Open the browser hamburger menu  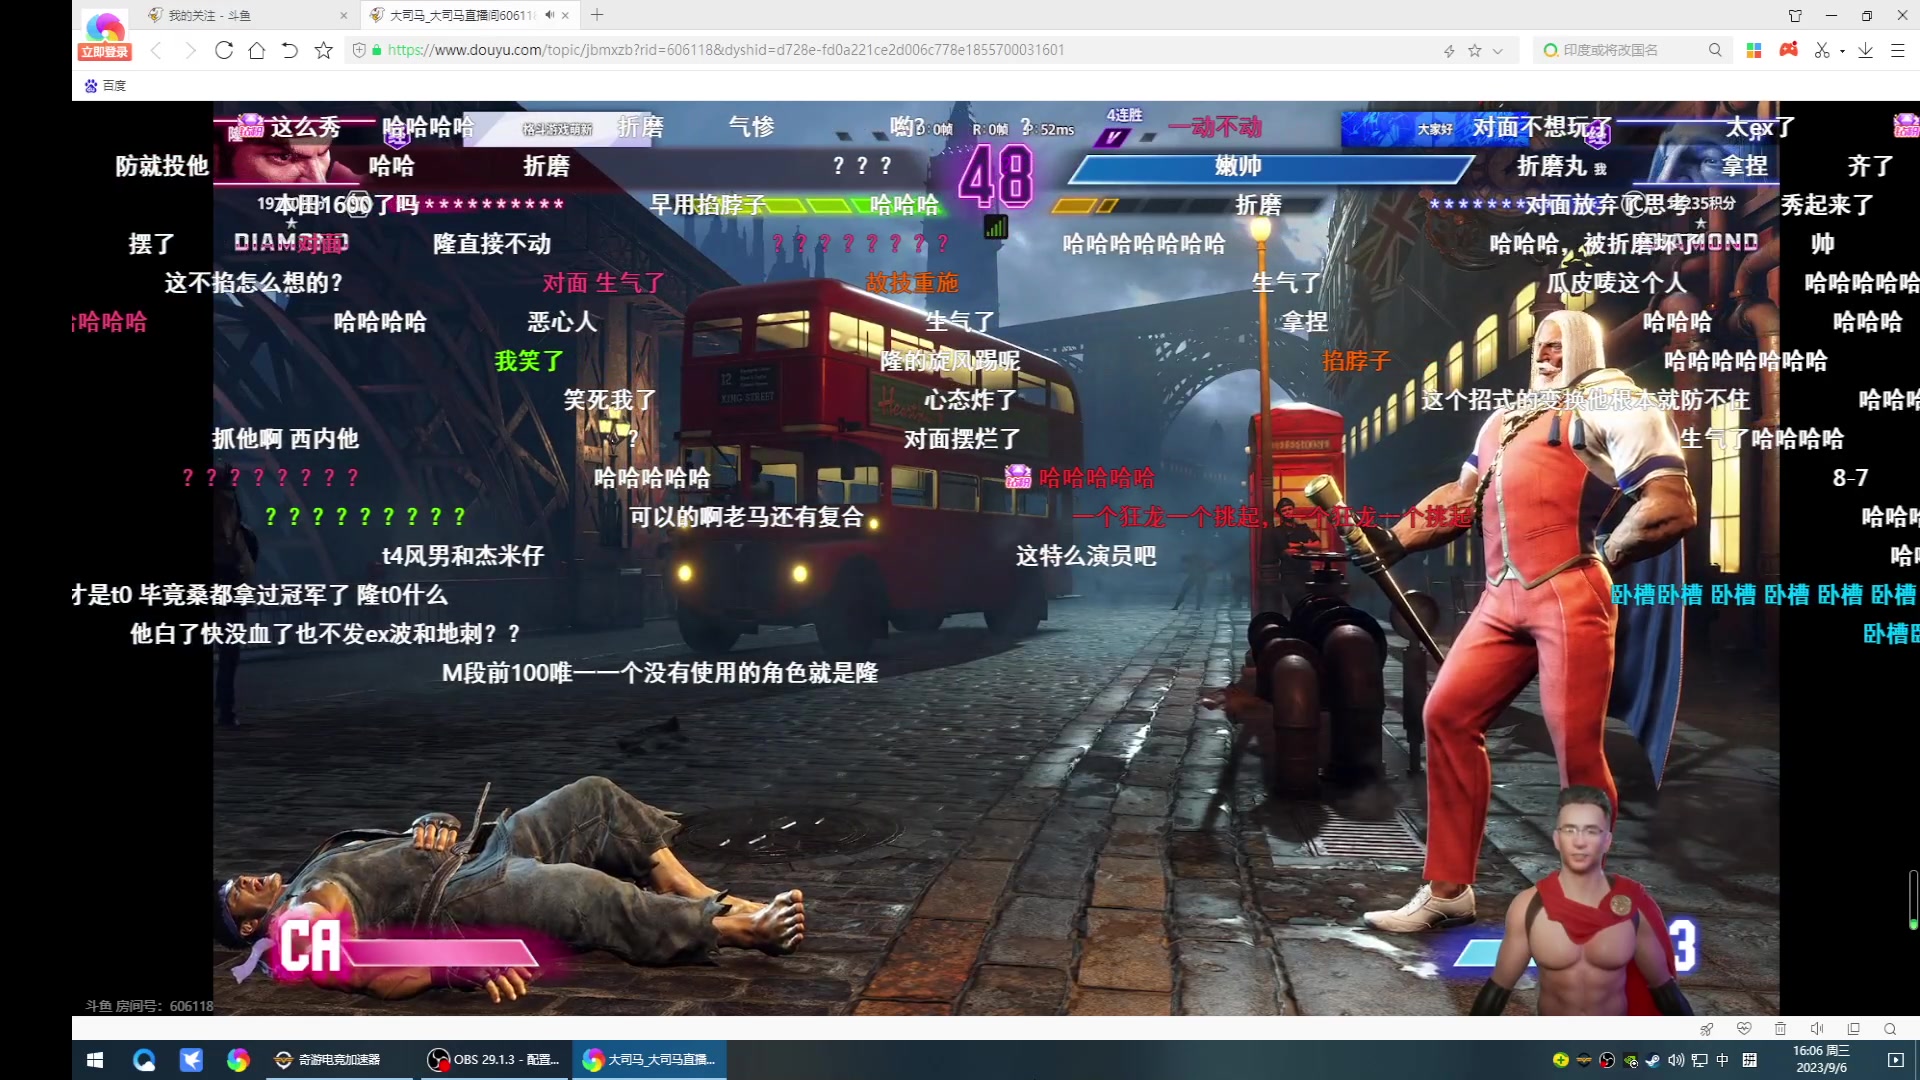click(1897, 50)
